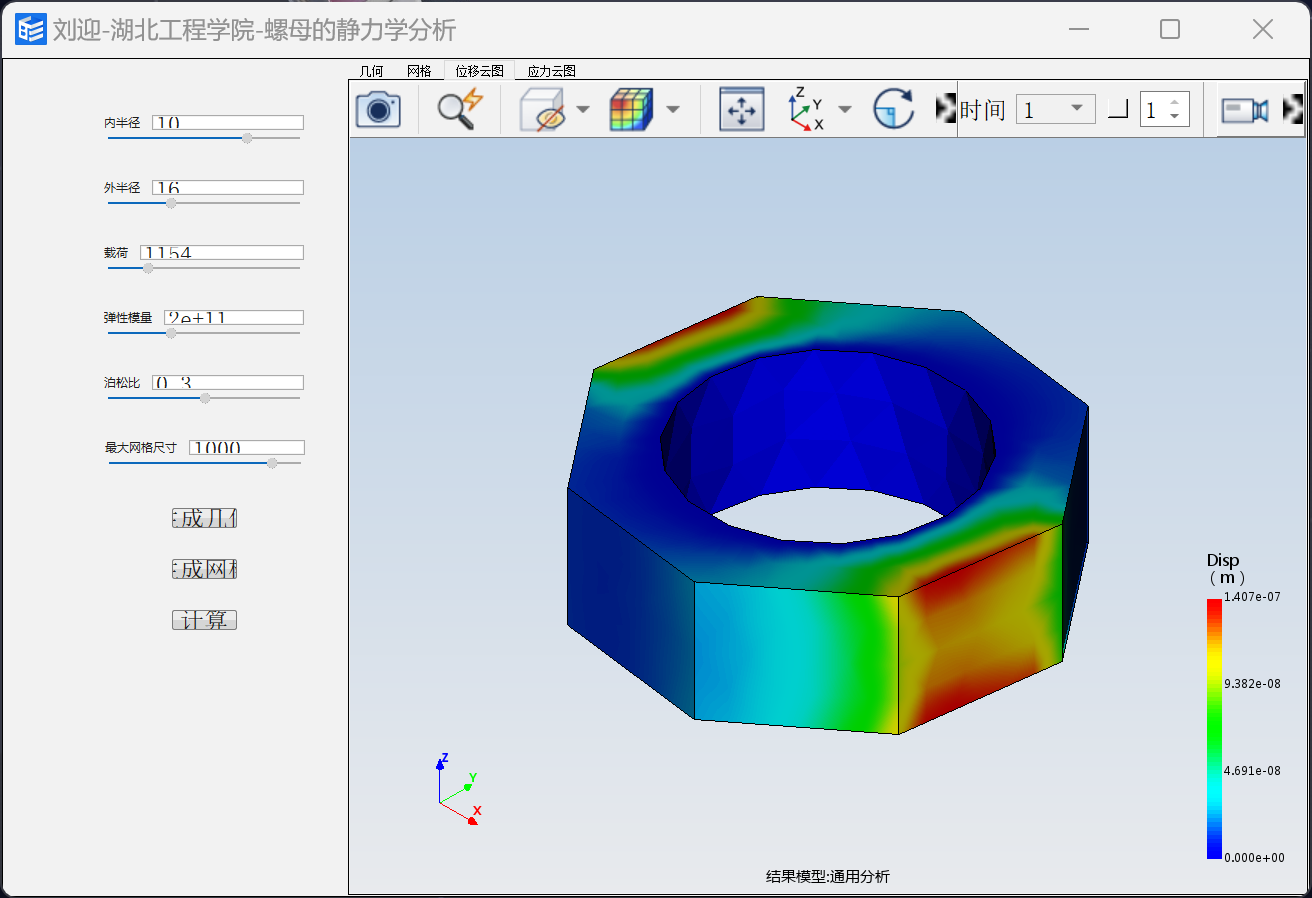Click the 1.407e-07 legend value
This screenshot has width=1312, height=898.
1253,597
